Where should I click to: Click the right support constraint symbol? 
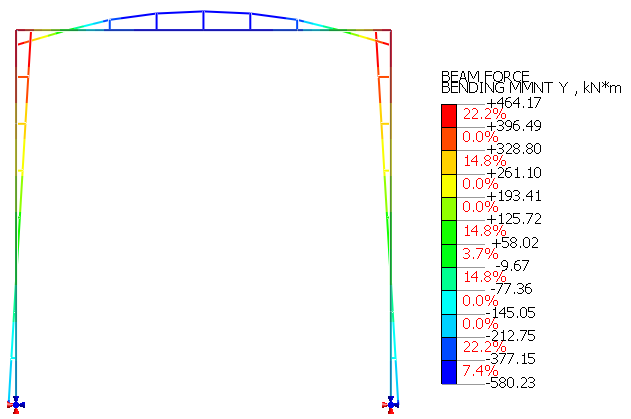point(390,405)
